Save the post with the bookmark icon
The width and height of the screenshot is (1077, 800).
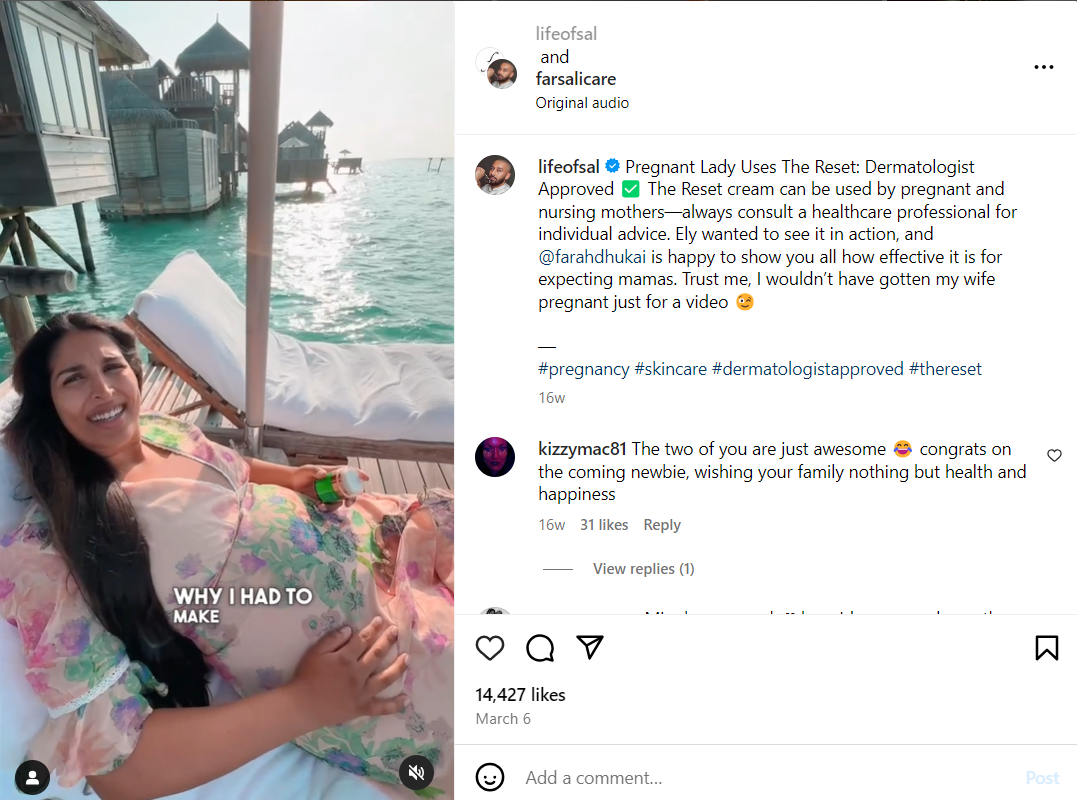(x=1047, y=648)
